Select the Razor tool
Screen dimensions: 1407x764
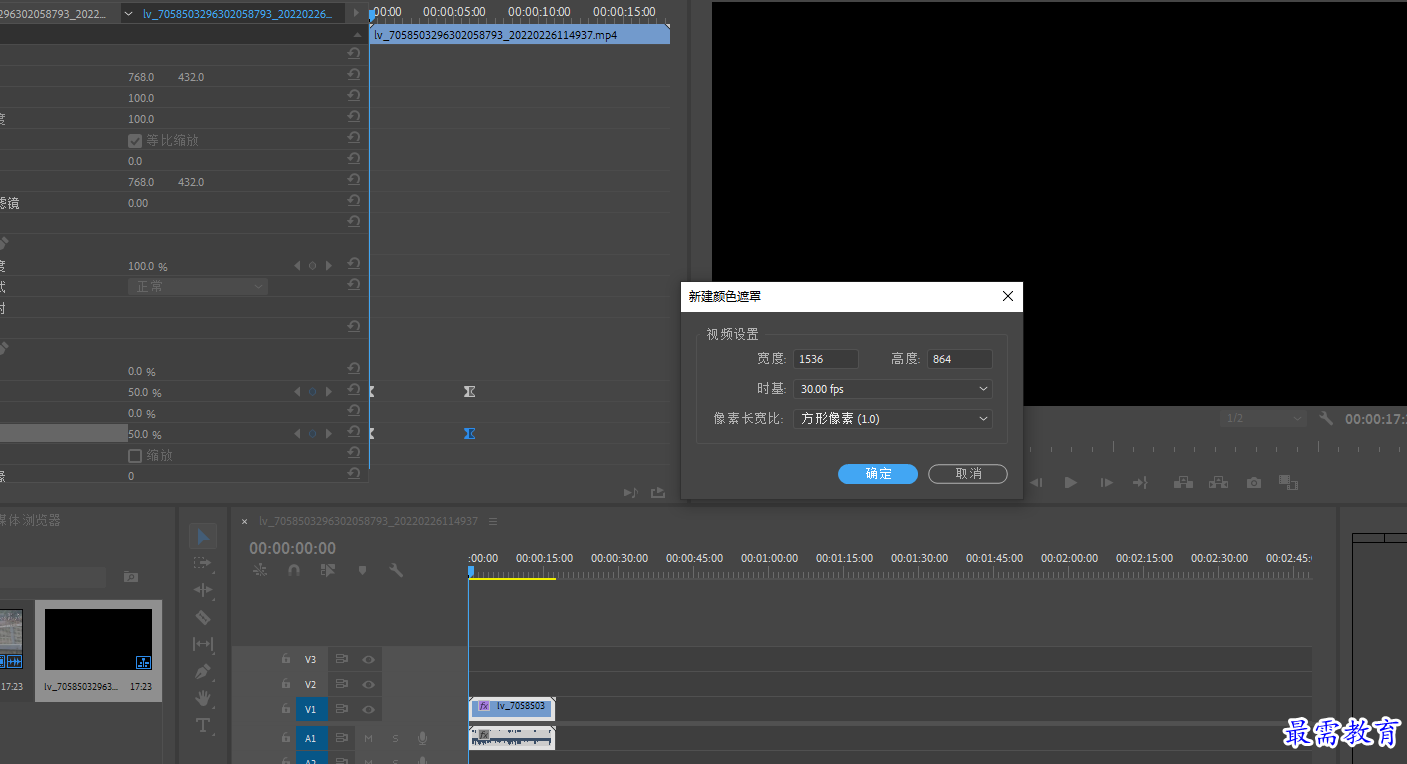coord(203,617)
